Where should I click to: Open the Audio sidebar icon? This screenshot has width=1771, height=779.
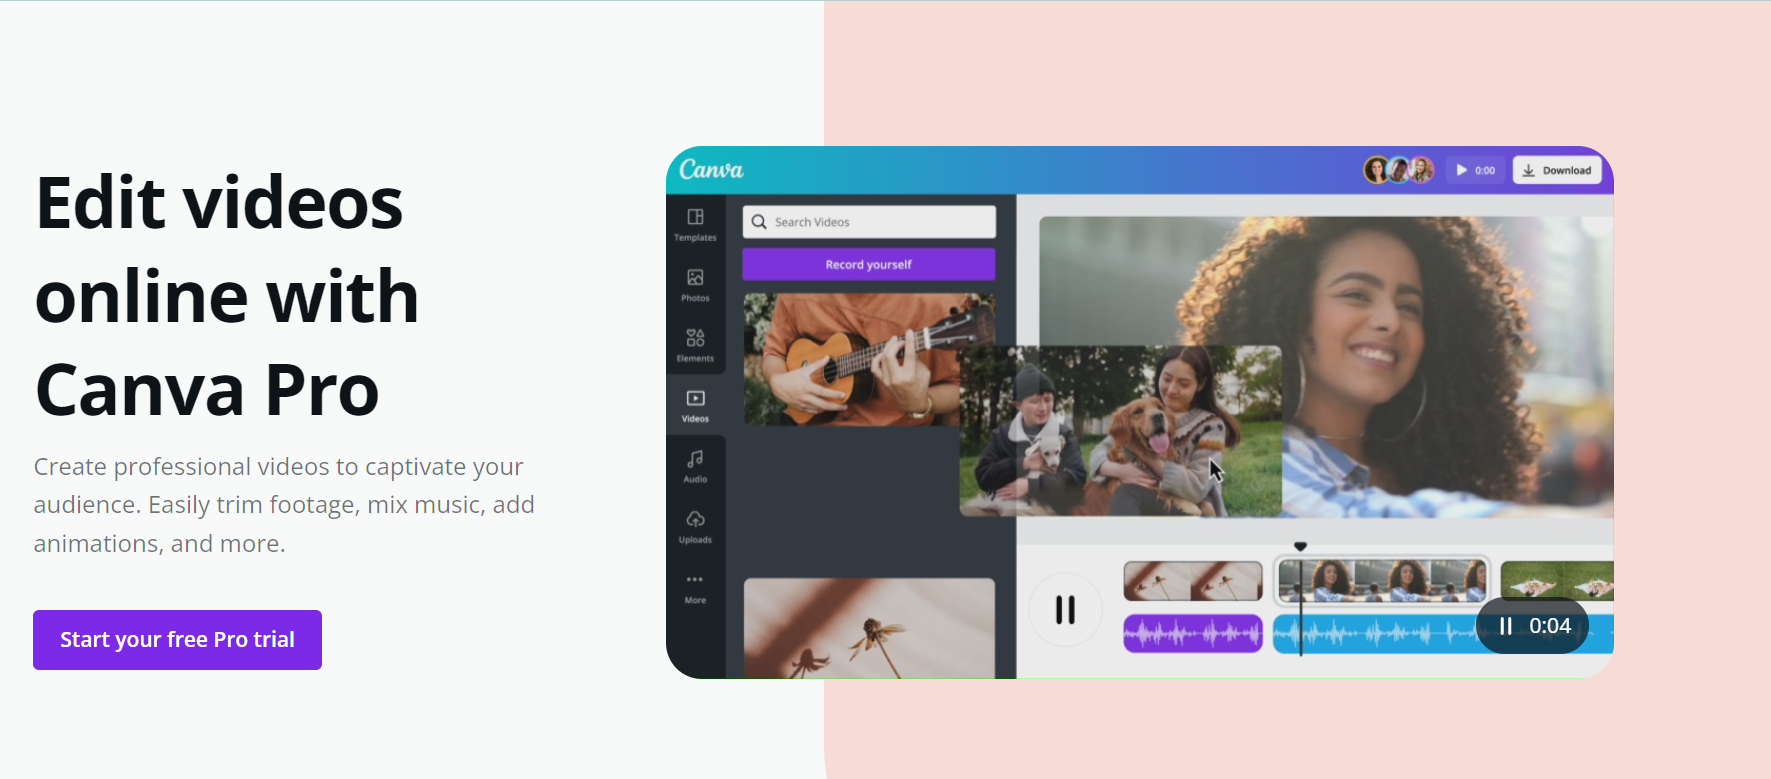point(695,466)
